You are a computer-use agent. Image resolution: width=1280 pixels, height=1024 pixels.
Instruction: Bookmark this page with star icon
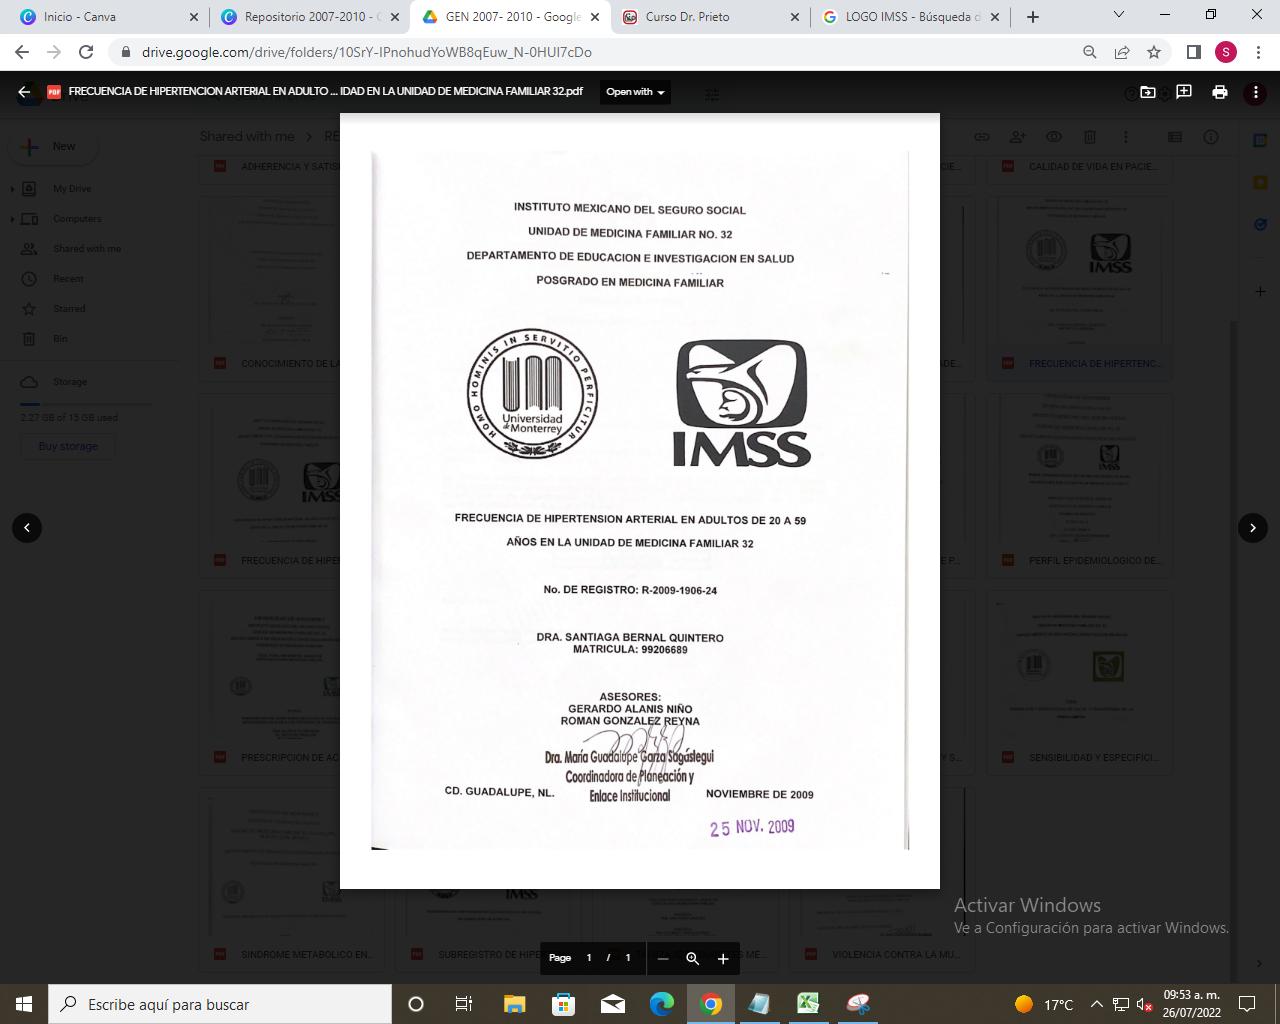point(1154,52)
